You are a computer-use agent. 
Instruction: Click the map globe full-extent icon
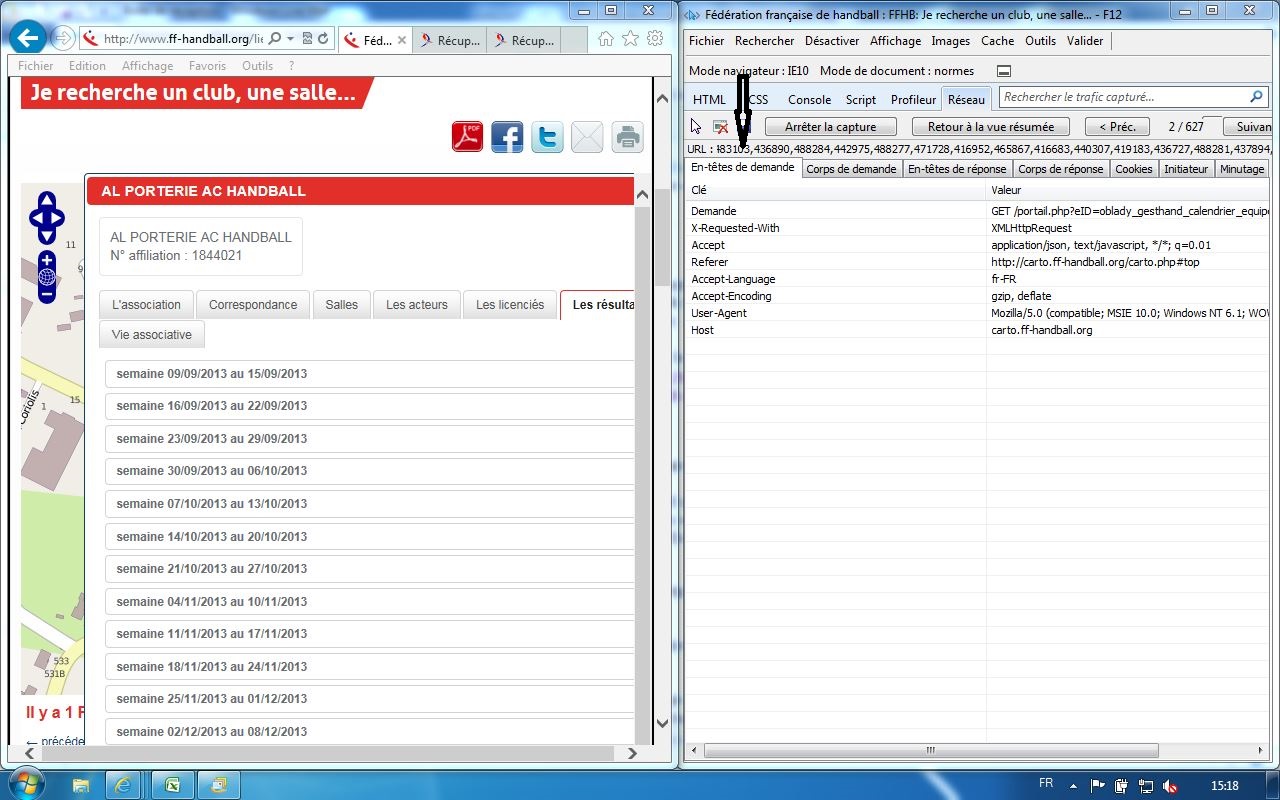(x=47, y=277)
